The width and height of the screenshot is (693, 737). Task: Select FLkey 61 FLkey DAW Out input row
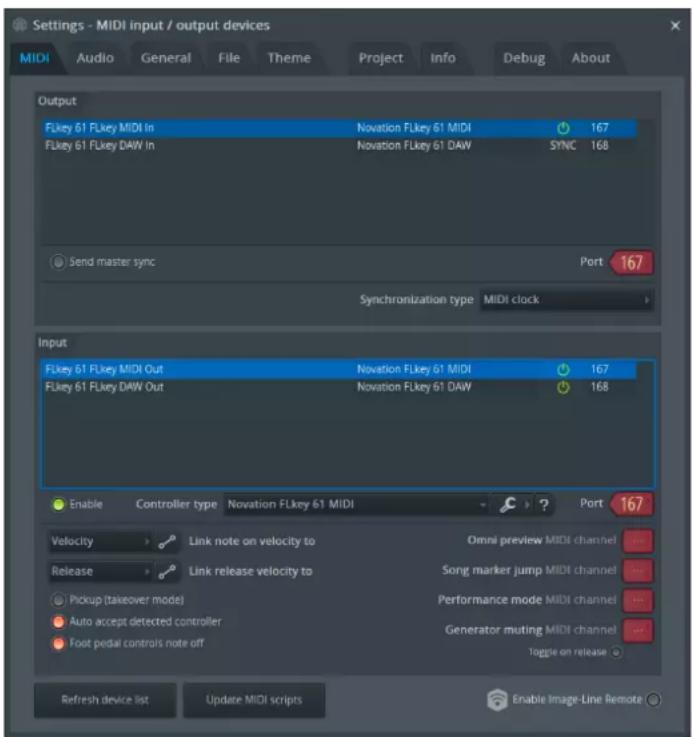coord(339,387)
